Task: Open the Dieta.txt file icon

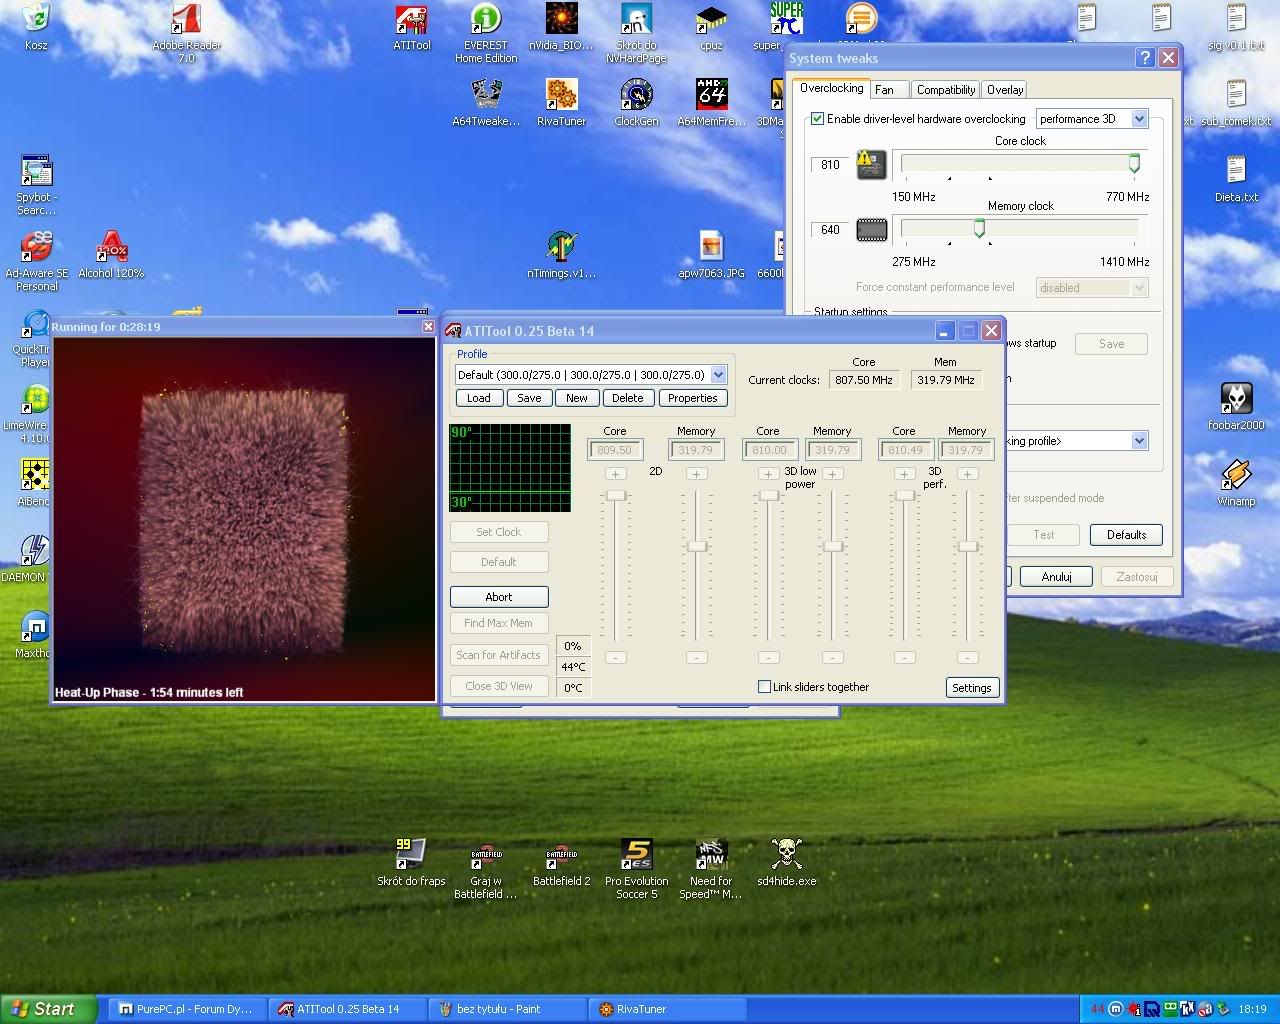Action: 1236,179
